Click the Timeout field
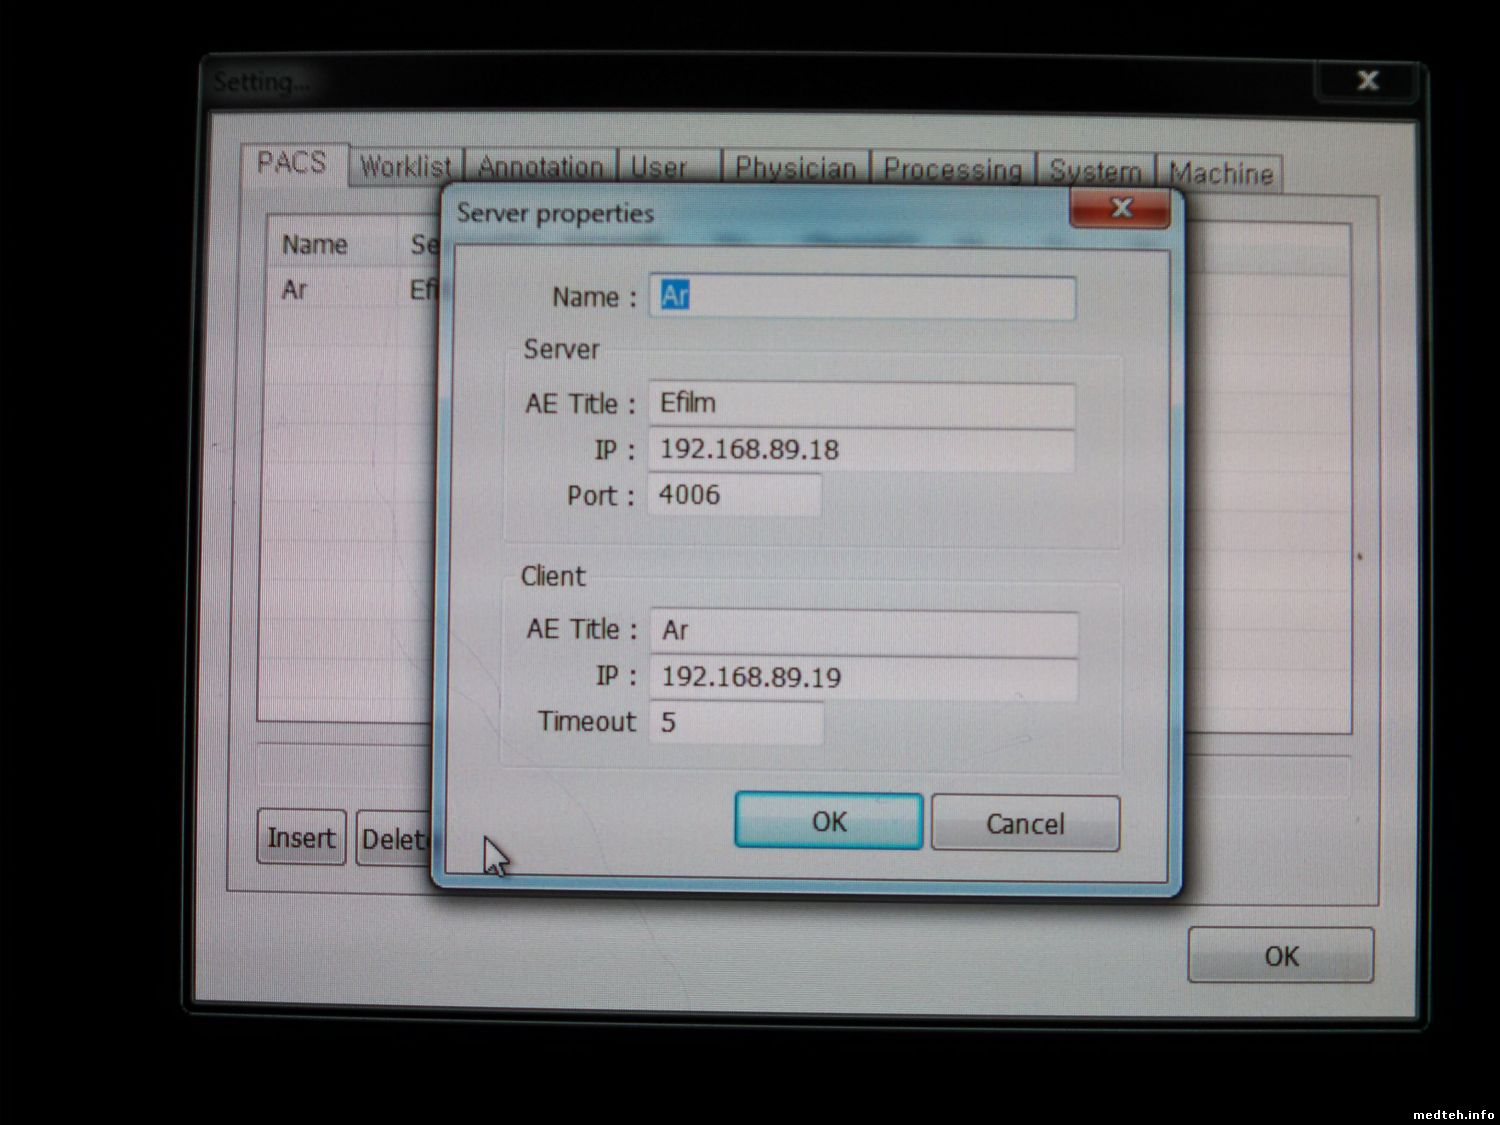Viewport: 1500px width, 1125px height. click(x=737, y=722)
